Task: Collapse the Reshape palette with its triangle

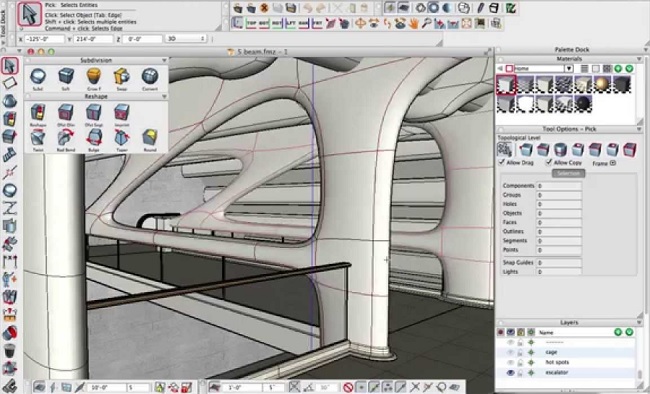Action: tap(164, 97)
